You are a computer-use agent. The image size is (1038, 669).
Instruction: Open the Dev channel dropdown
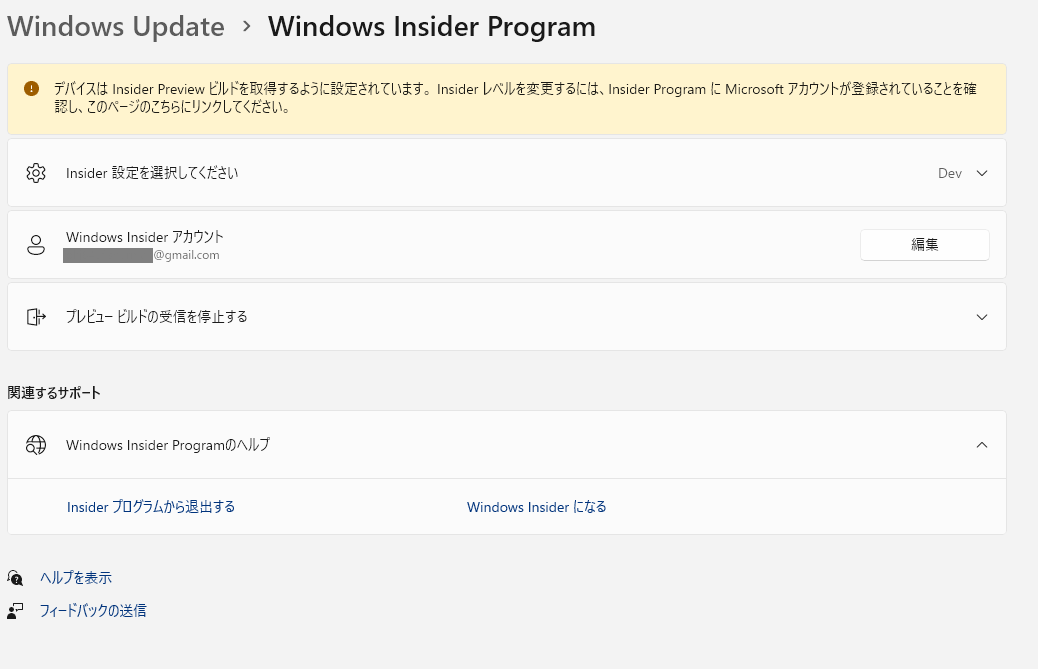coord(963,173)
